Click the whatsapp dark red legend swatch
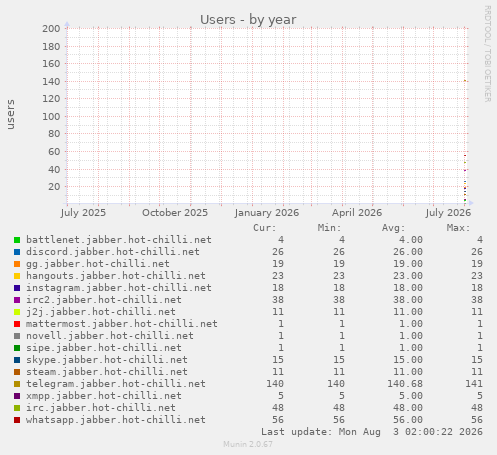Viewport: 497px width, 455px height. click(x=17, y=420)
